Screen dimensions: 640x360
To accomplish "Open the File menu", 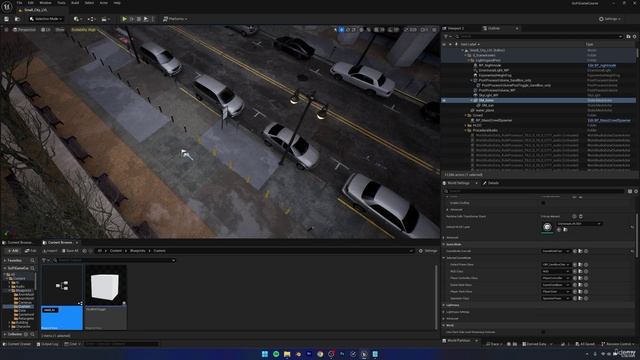I will click(x=19, y=3).
